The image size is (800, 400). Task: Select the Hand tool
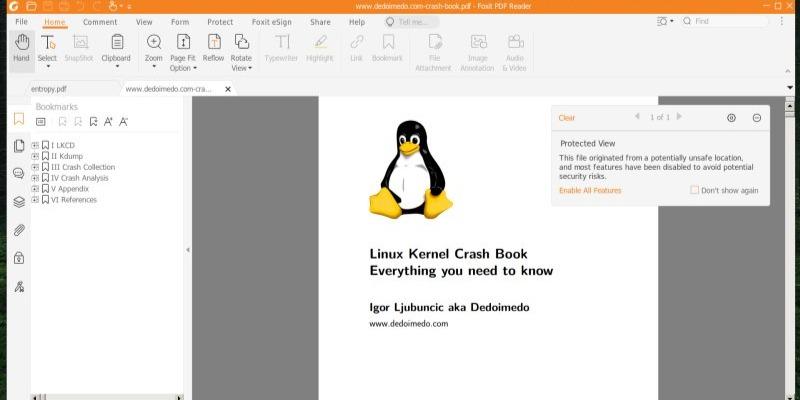21,47
